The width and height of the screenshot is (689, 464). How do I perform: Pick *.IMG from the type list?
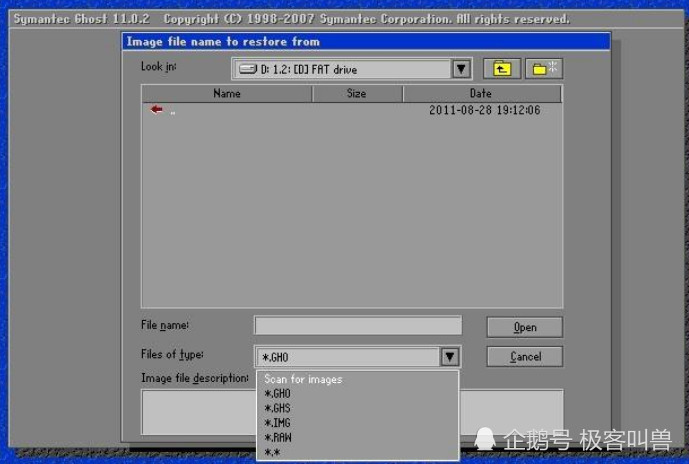click(277, 423)
